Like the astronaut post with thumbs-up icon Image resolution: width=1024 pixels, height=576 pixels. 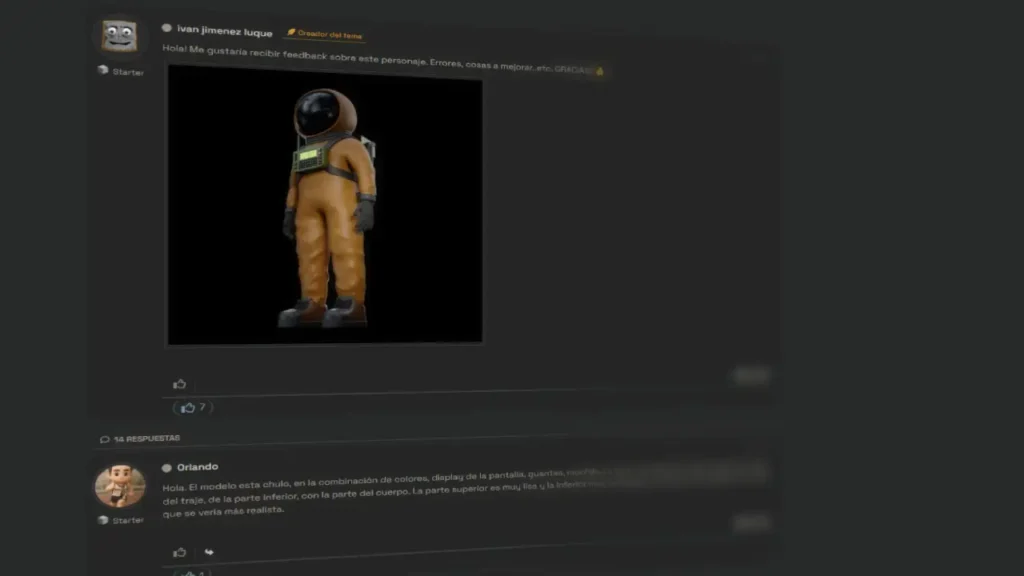point(180,383)
